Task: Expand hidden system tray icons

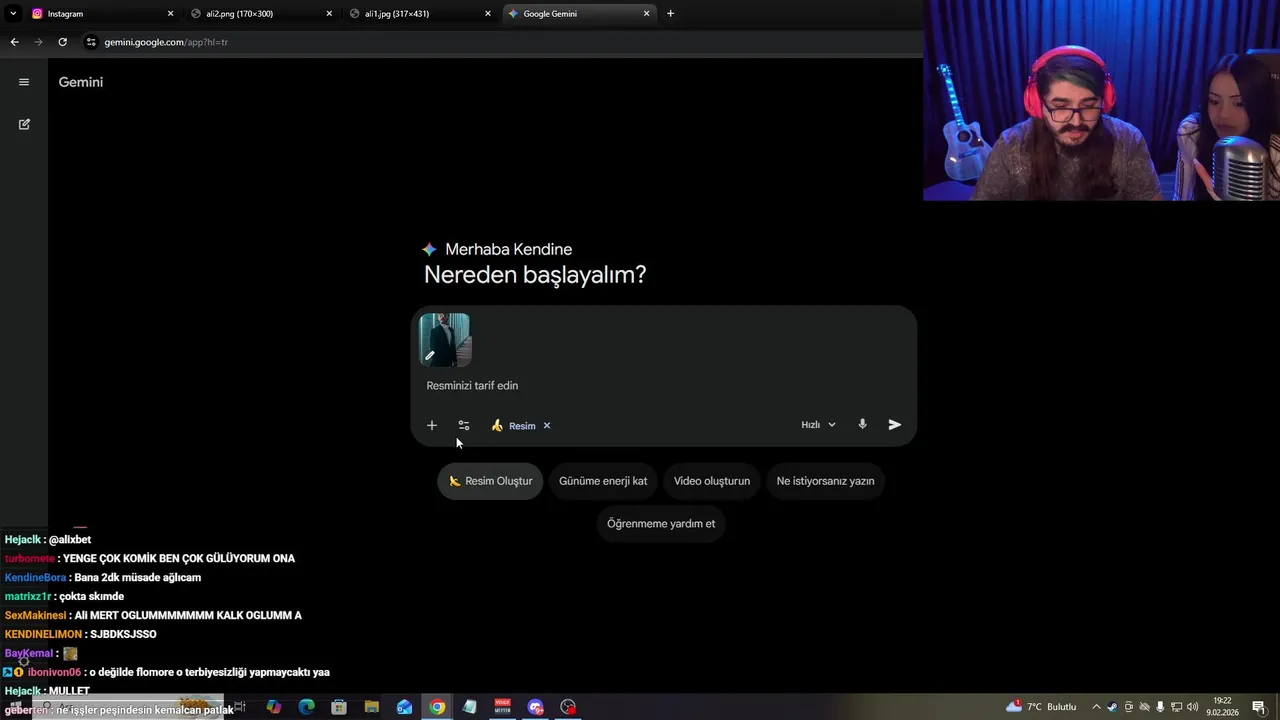Action: (x=1096, y=707)
